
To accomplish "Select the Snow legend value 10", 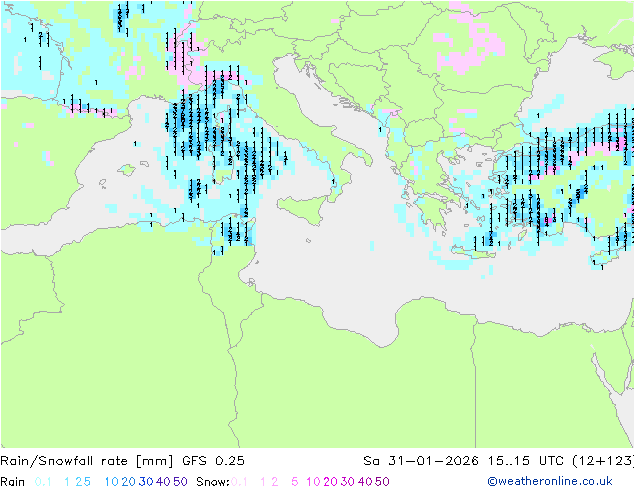I will point(313,482).
